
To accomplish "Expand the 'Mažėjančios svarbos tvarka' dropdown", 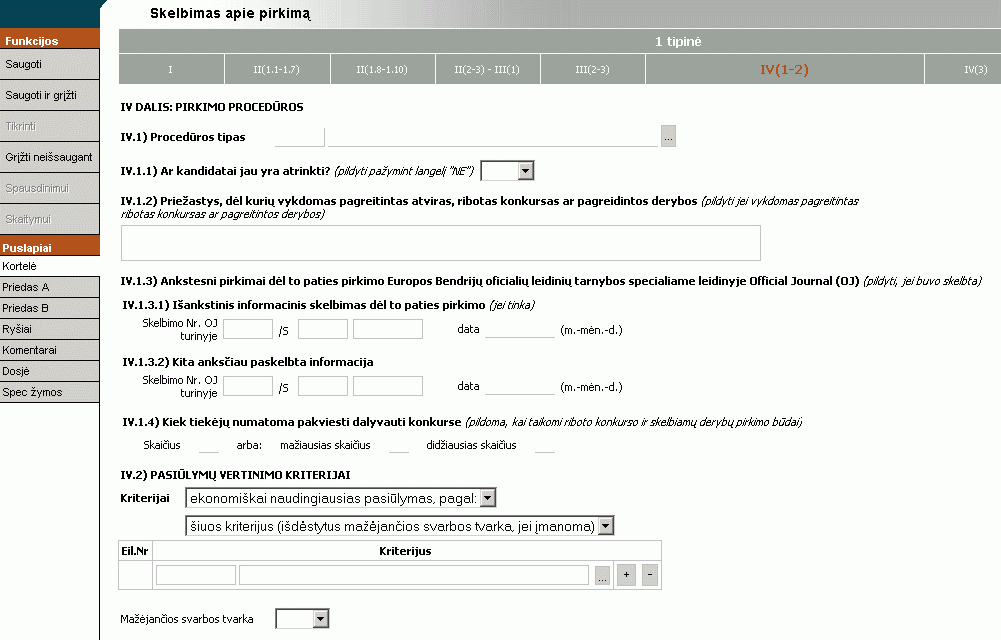I will click(x=320, y=618).
